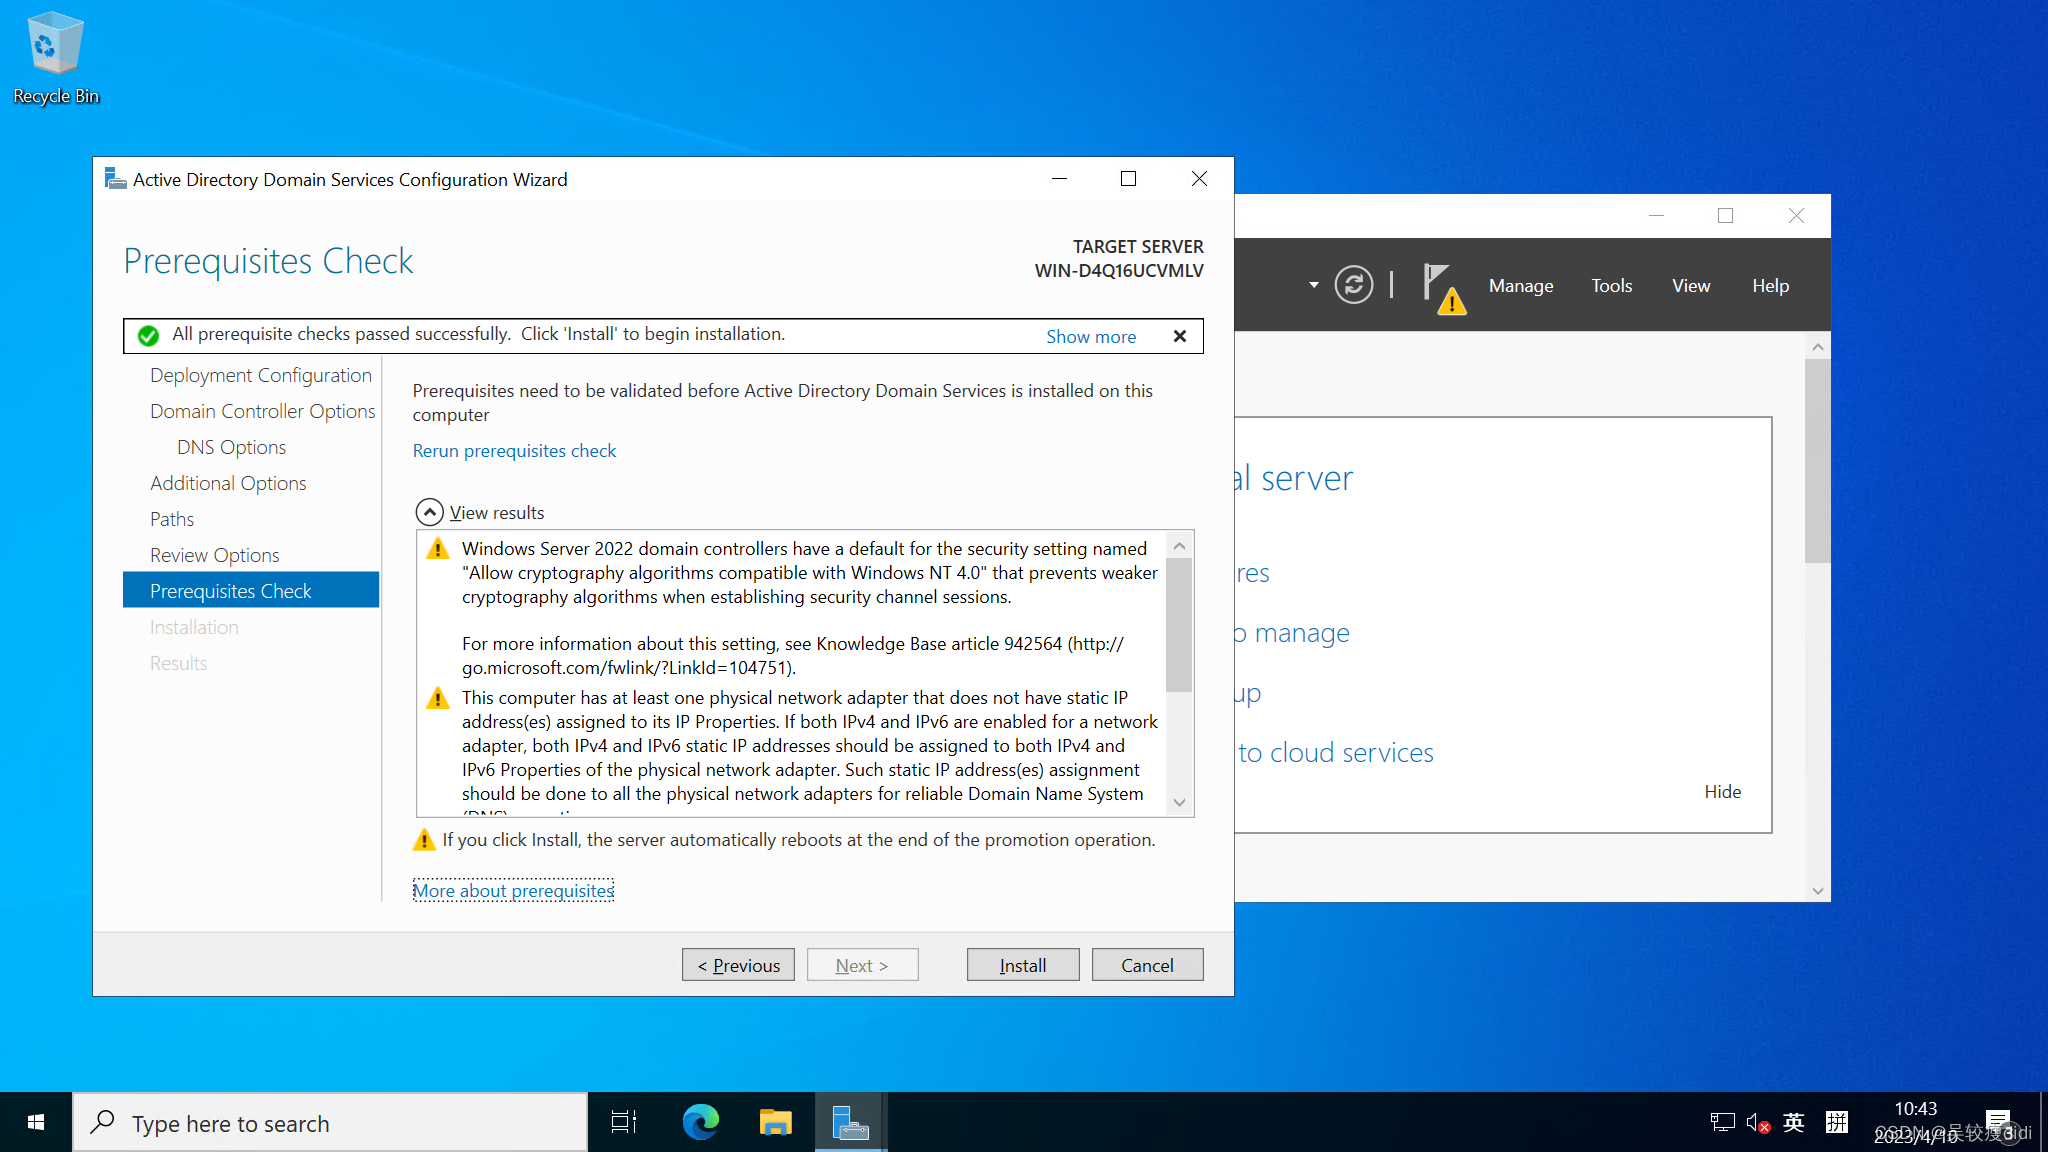Screen dimensions: 2048x1152
Task: Collapse the View results section
Action: click(429, 512)
